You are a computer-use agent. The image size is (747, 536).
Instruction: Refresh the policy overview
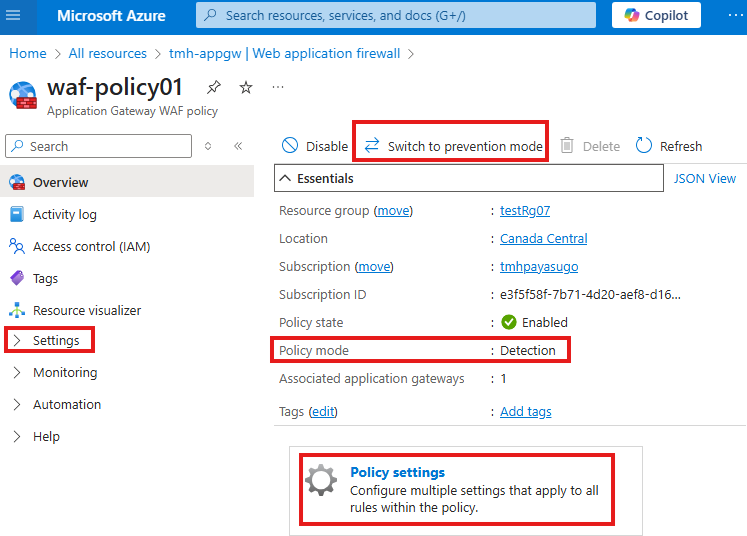coord(669,146)
